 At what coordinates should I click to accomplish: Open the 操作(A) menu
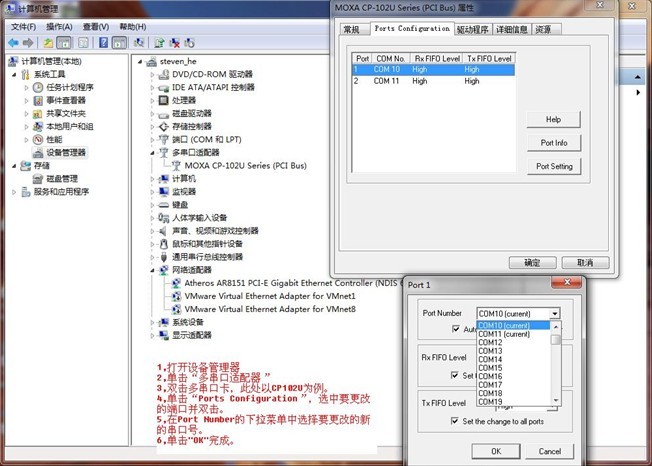pyautogui.click(x=59, y=26)
